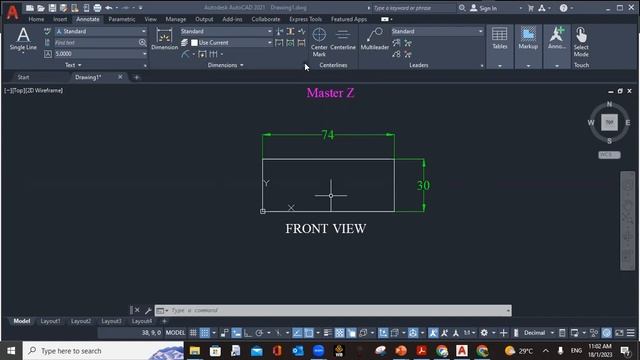Click the Plot printer icon

tap(97, 8)
